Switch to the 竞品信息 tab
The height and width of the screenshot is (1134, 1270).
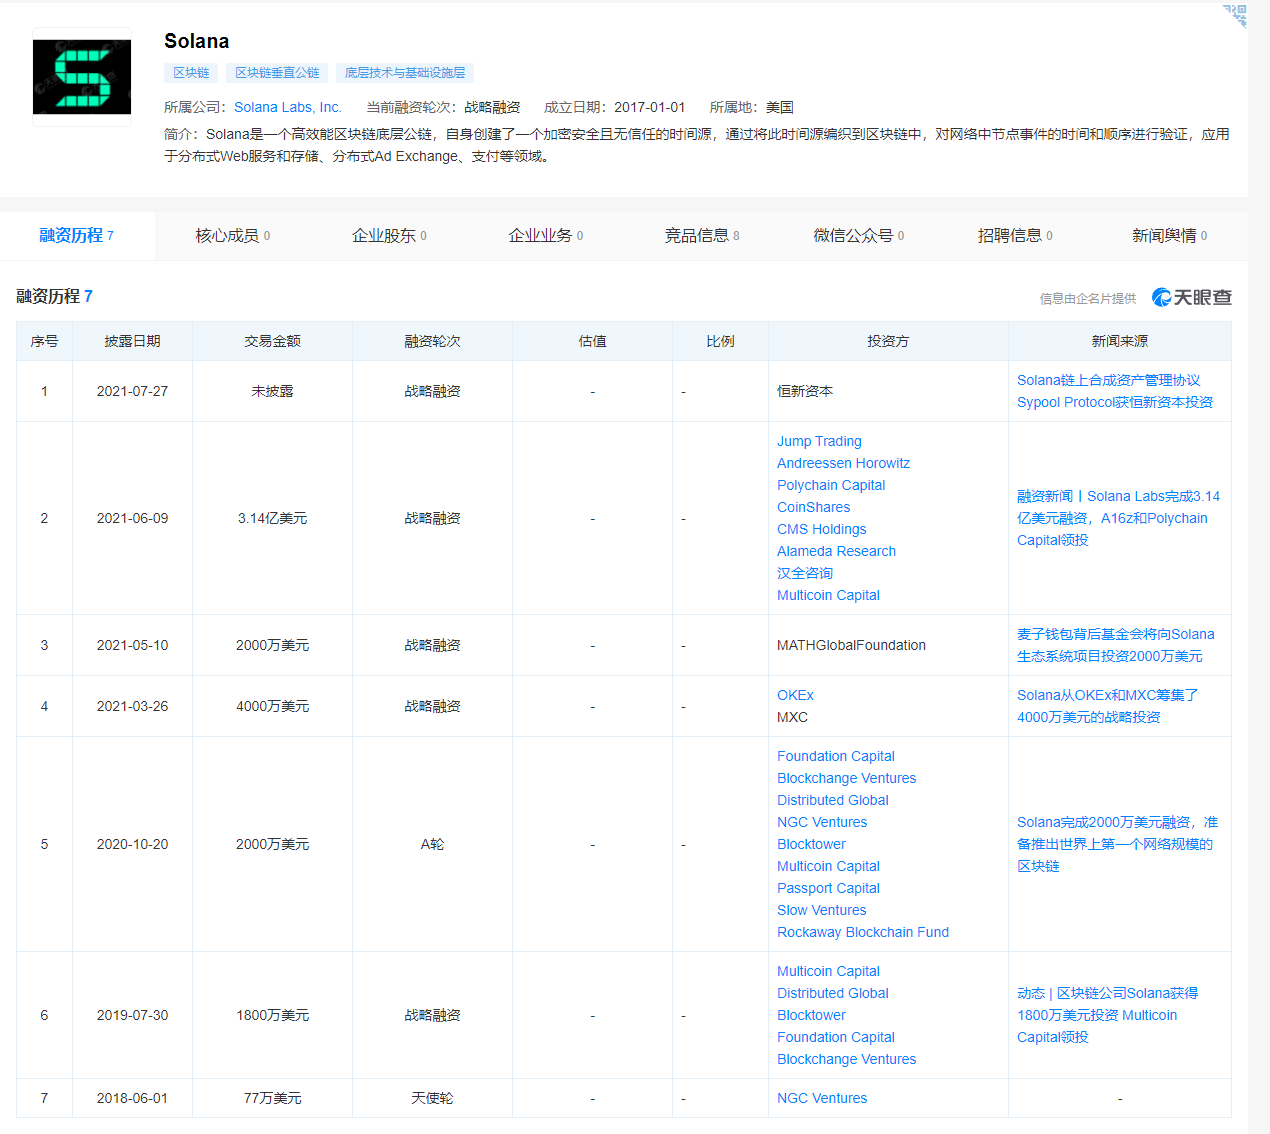pyautogui.click(x=702, y=236)
